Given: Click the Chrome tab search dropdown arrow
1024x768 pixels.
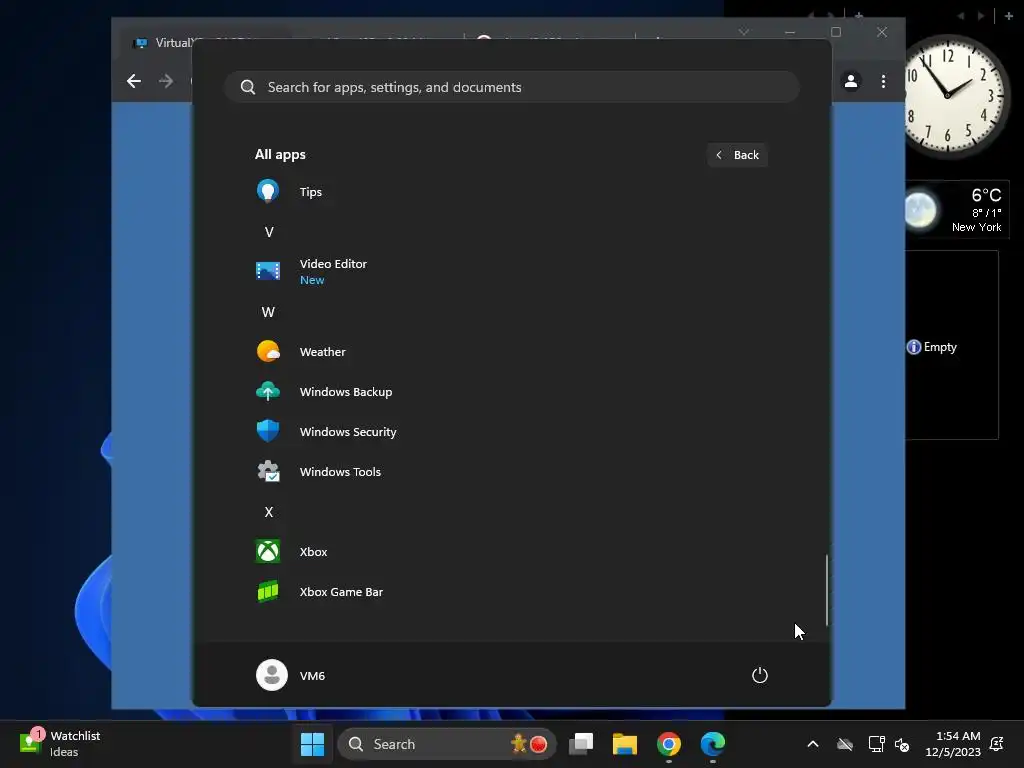Looking at the screenshot, I should (743, 32).
